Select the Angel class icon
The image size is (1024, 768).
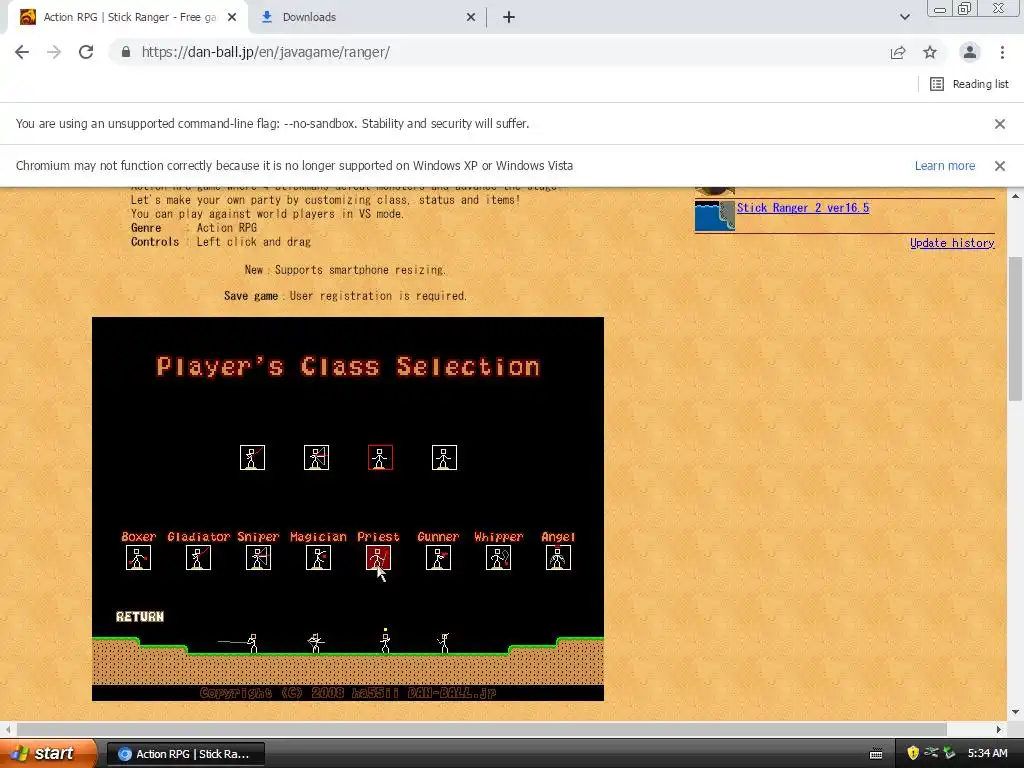pos(558,558)
